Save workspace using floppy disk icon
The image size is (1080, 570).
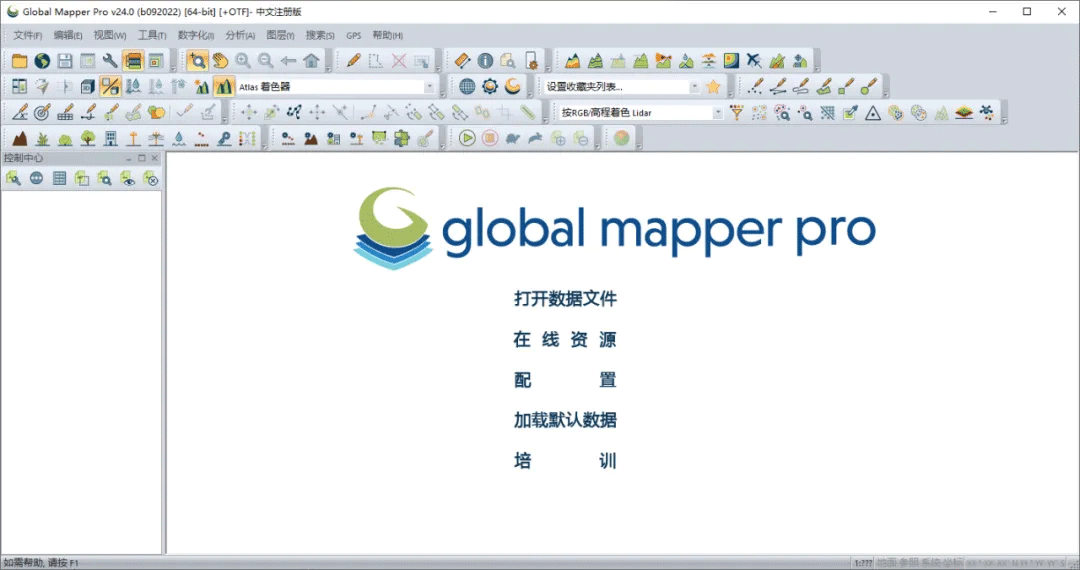point(65,61)
